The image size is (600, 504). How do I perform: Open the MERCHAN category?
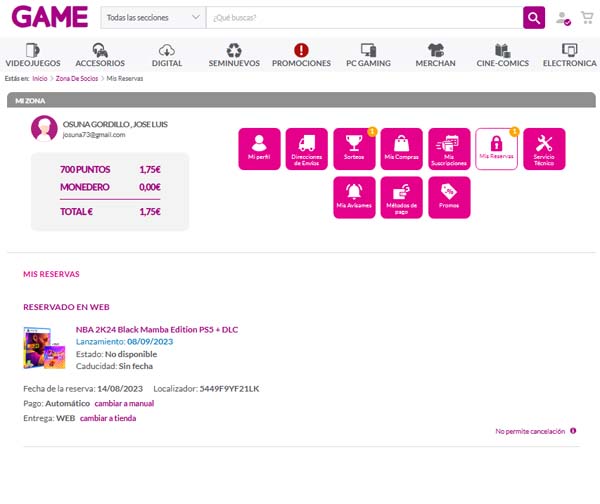click(x=435, y=55)
